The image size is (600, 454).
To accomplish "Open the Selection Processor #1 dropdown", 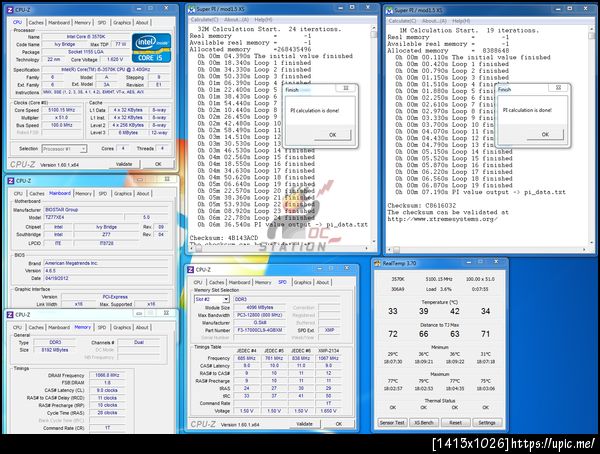I will 65,149.
